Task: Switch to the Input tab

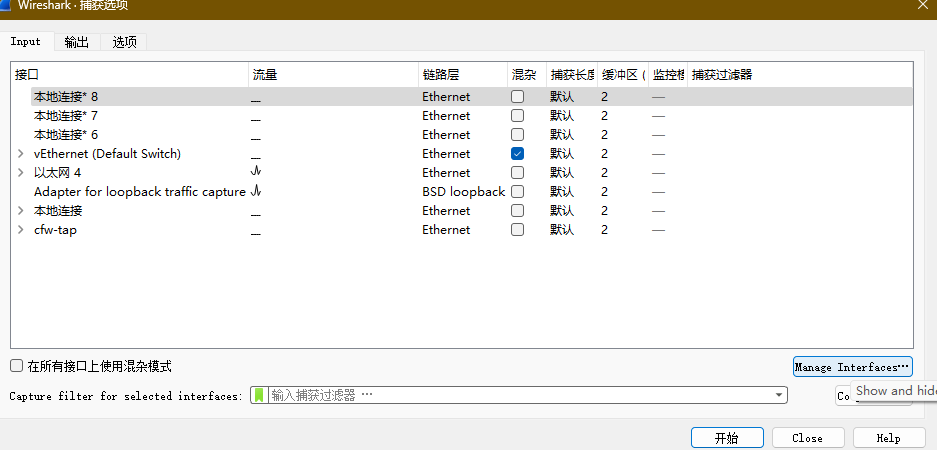Action: (x=26, y=42)
